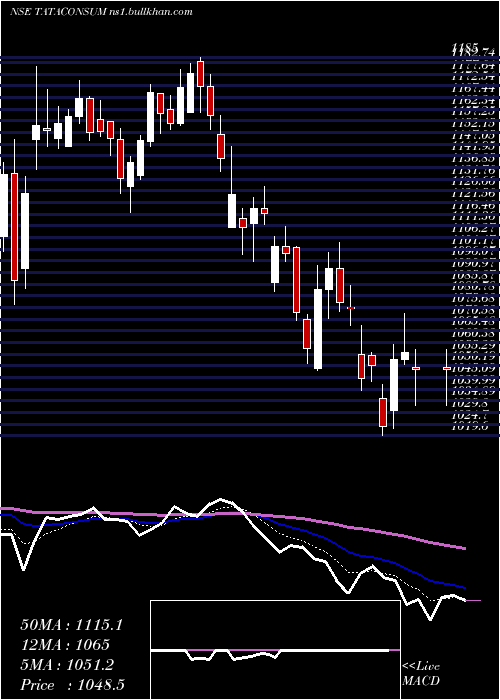The image size is (500, 700).
Task: Click the 1090.97 price axis label
Action: click(x=474, y=264)
